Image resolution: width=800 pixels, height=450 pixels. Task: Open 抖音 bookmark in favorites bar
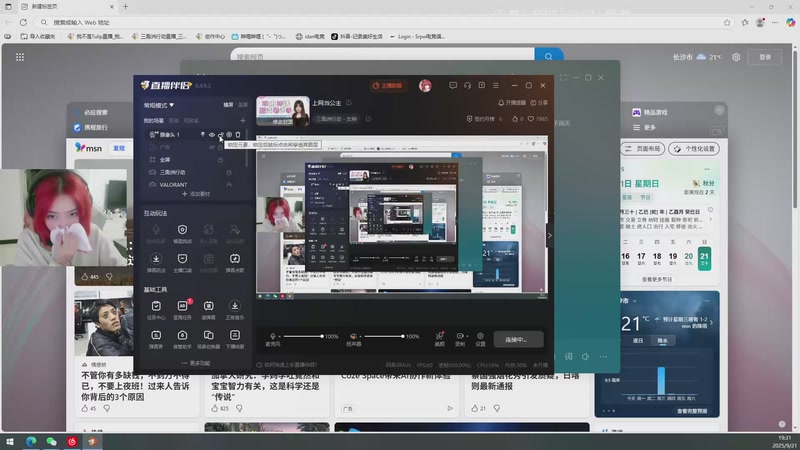[x=357, y=36]
